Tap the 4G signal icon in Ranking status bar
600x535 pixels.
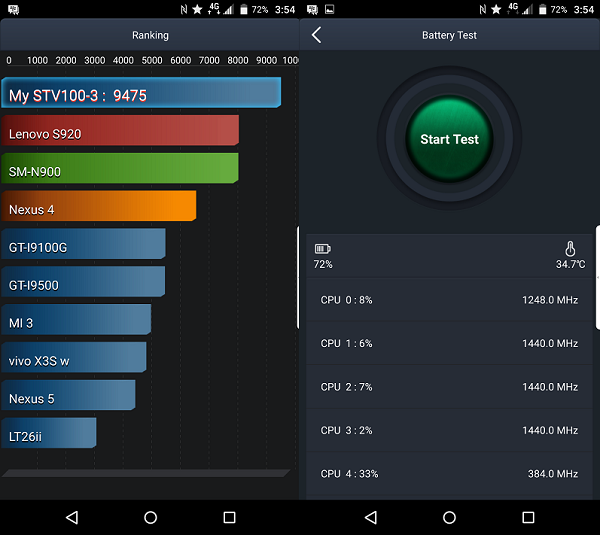(220, 9)
